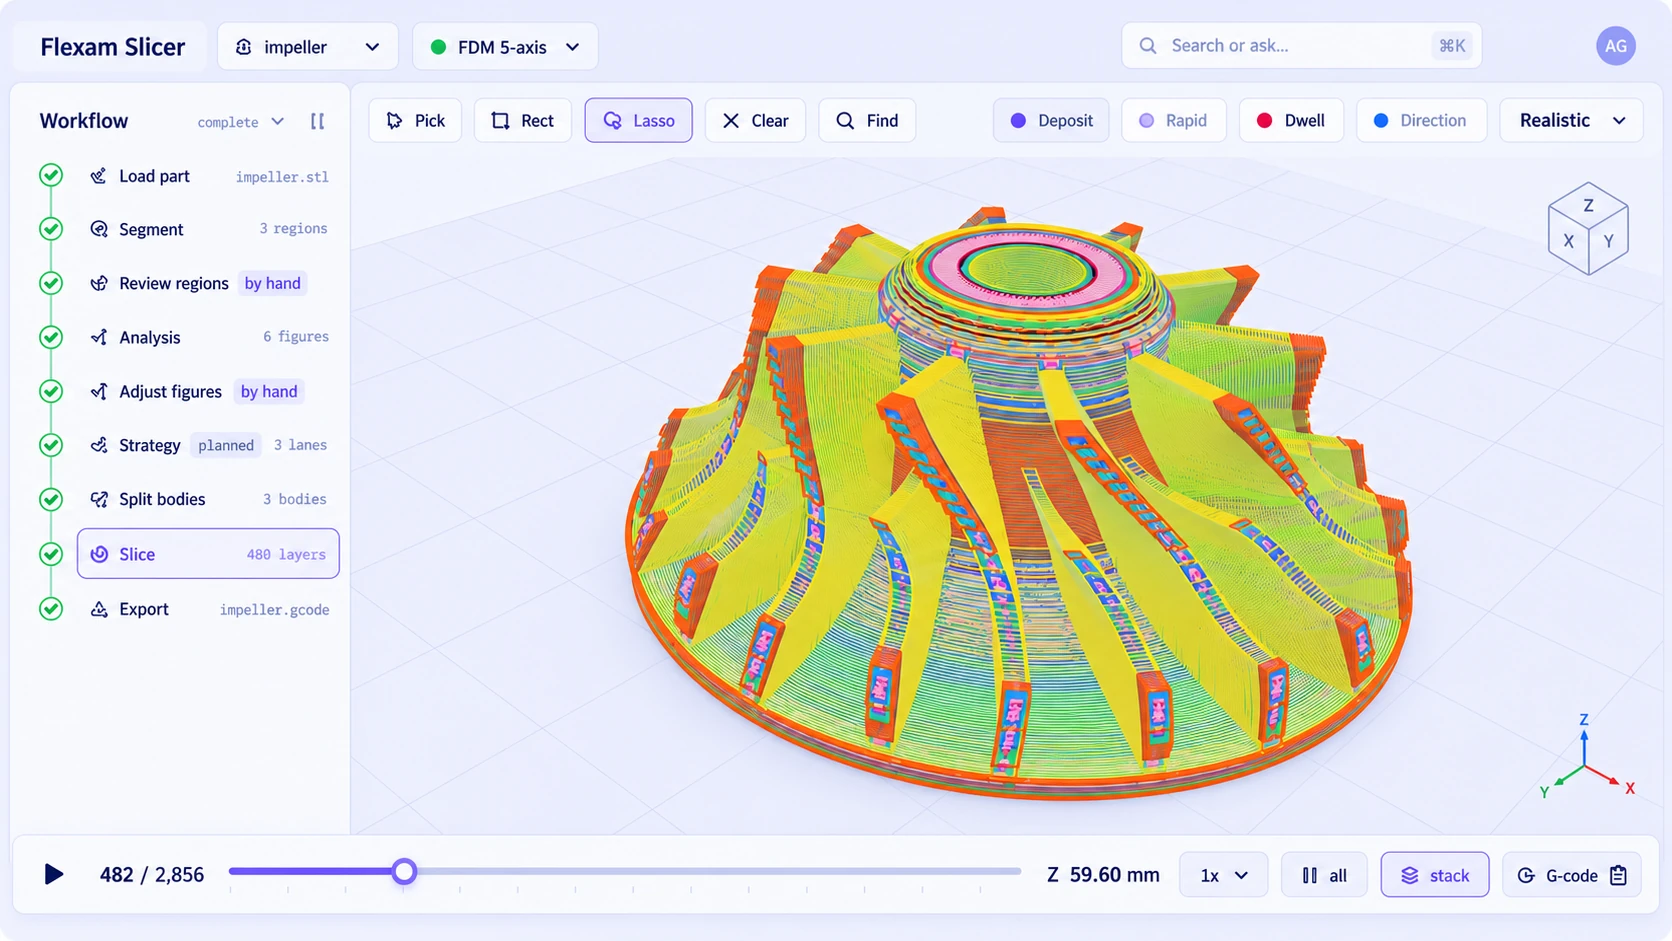Open the Find tool
The height and width of the screenshot is (941, 1672).
coord(867,120)
